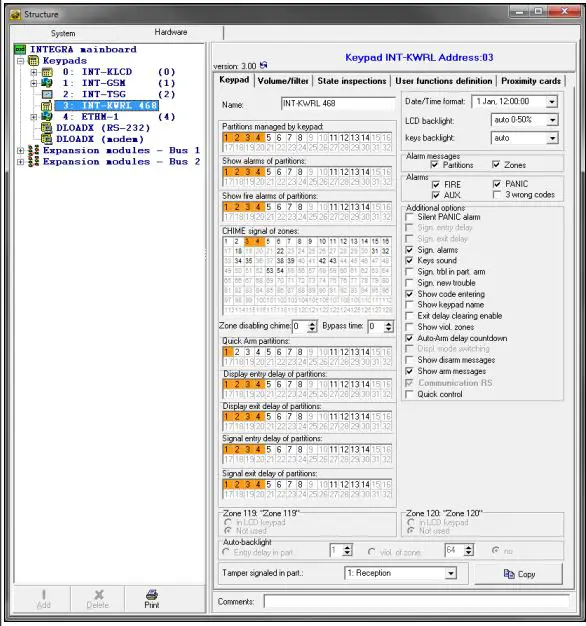The image size is (586, 626).
Task: Switch to the System tab
Action: pyautogui.click(x=63, y=33)
